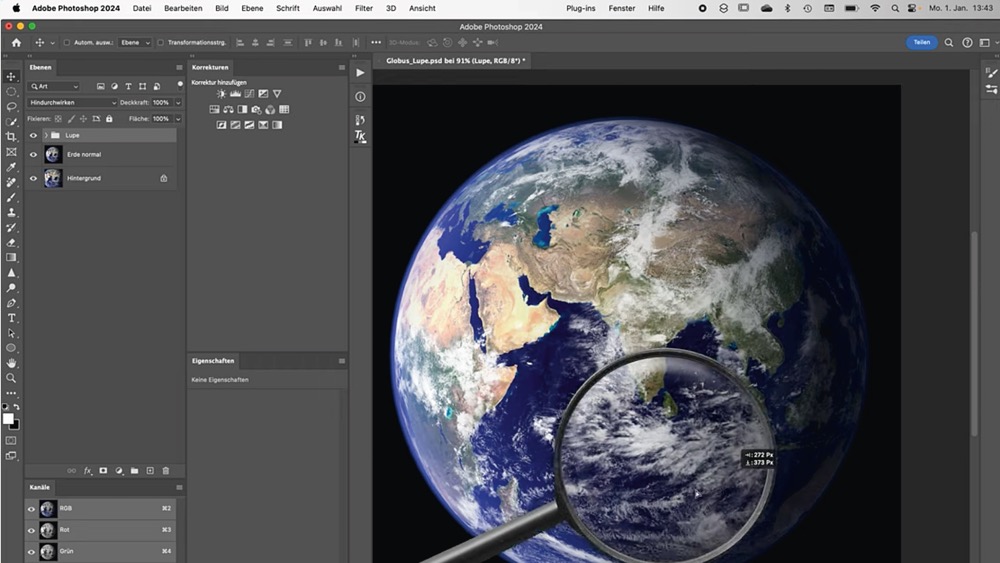Open the blend mode dropdown 'Hindurchwirken'
Screen dimensions: 1000x563
pos(72,102)
